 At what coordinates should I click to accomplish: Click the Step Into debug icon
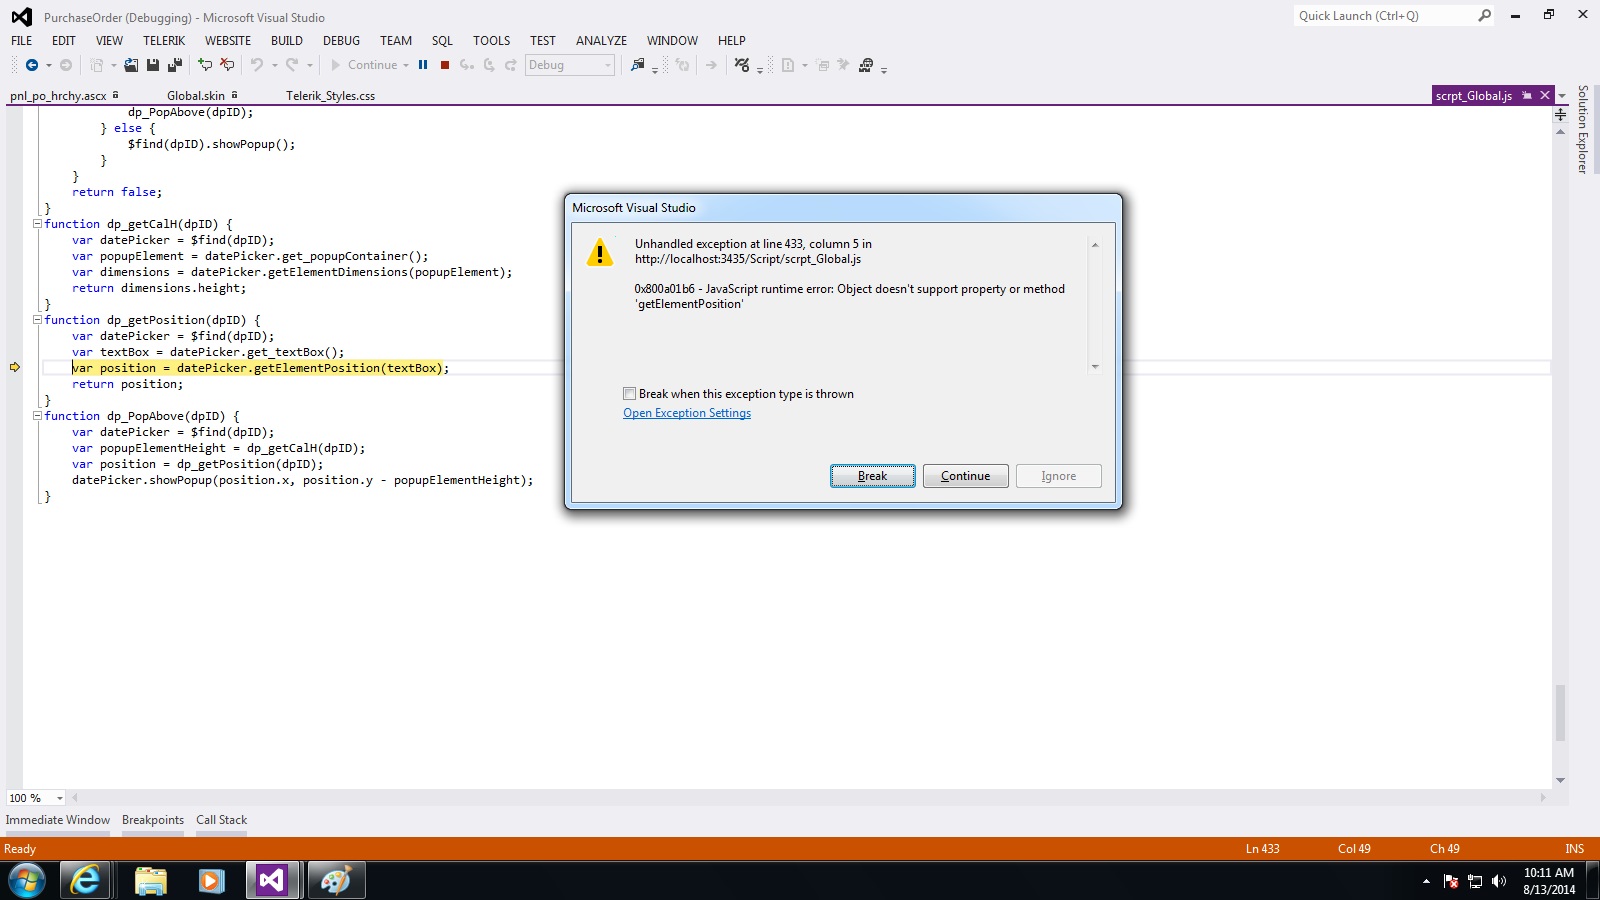[467, 65]
